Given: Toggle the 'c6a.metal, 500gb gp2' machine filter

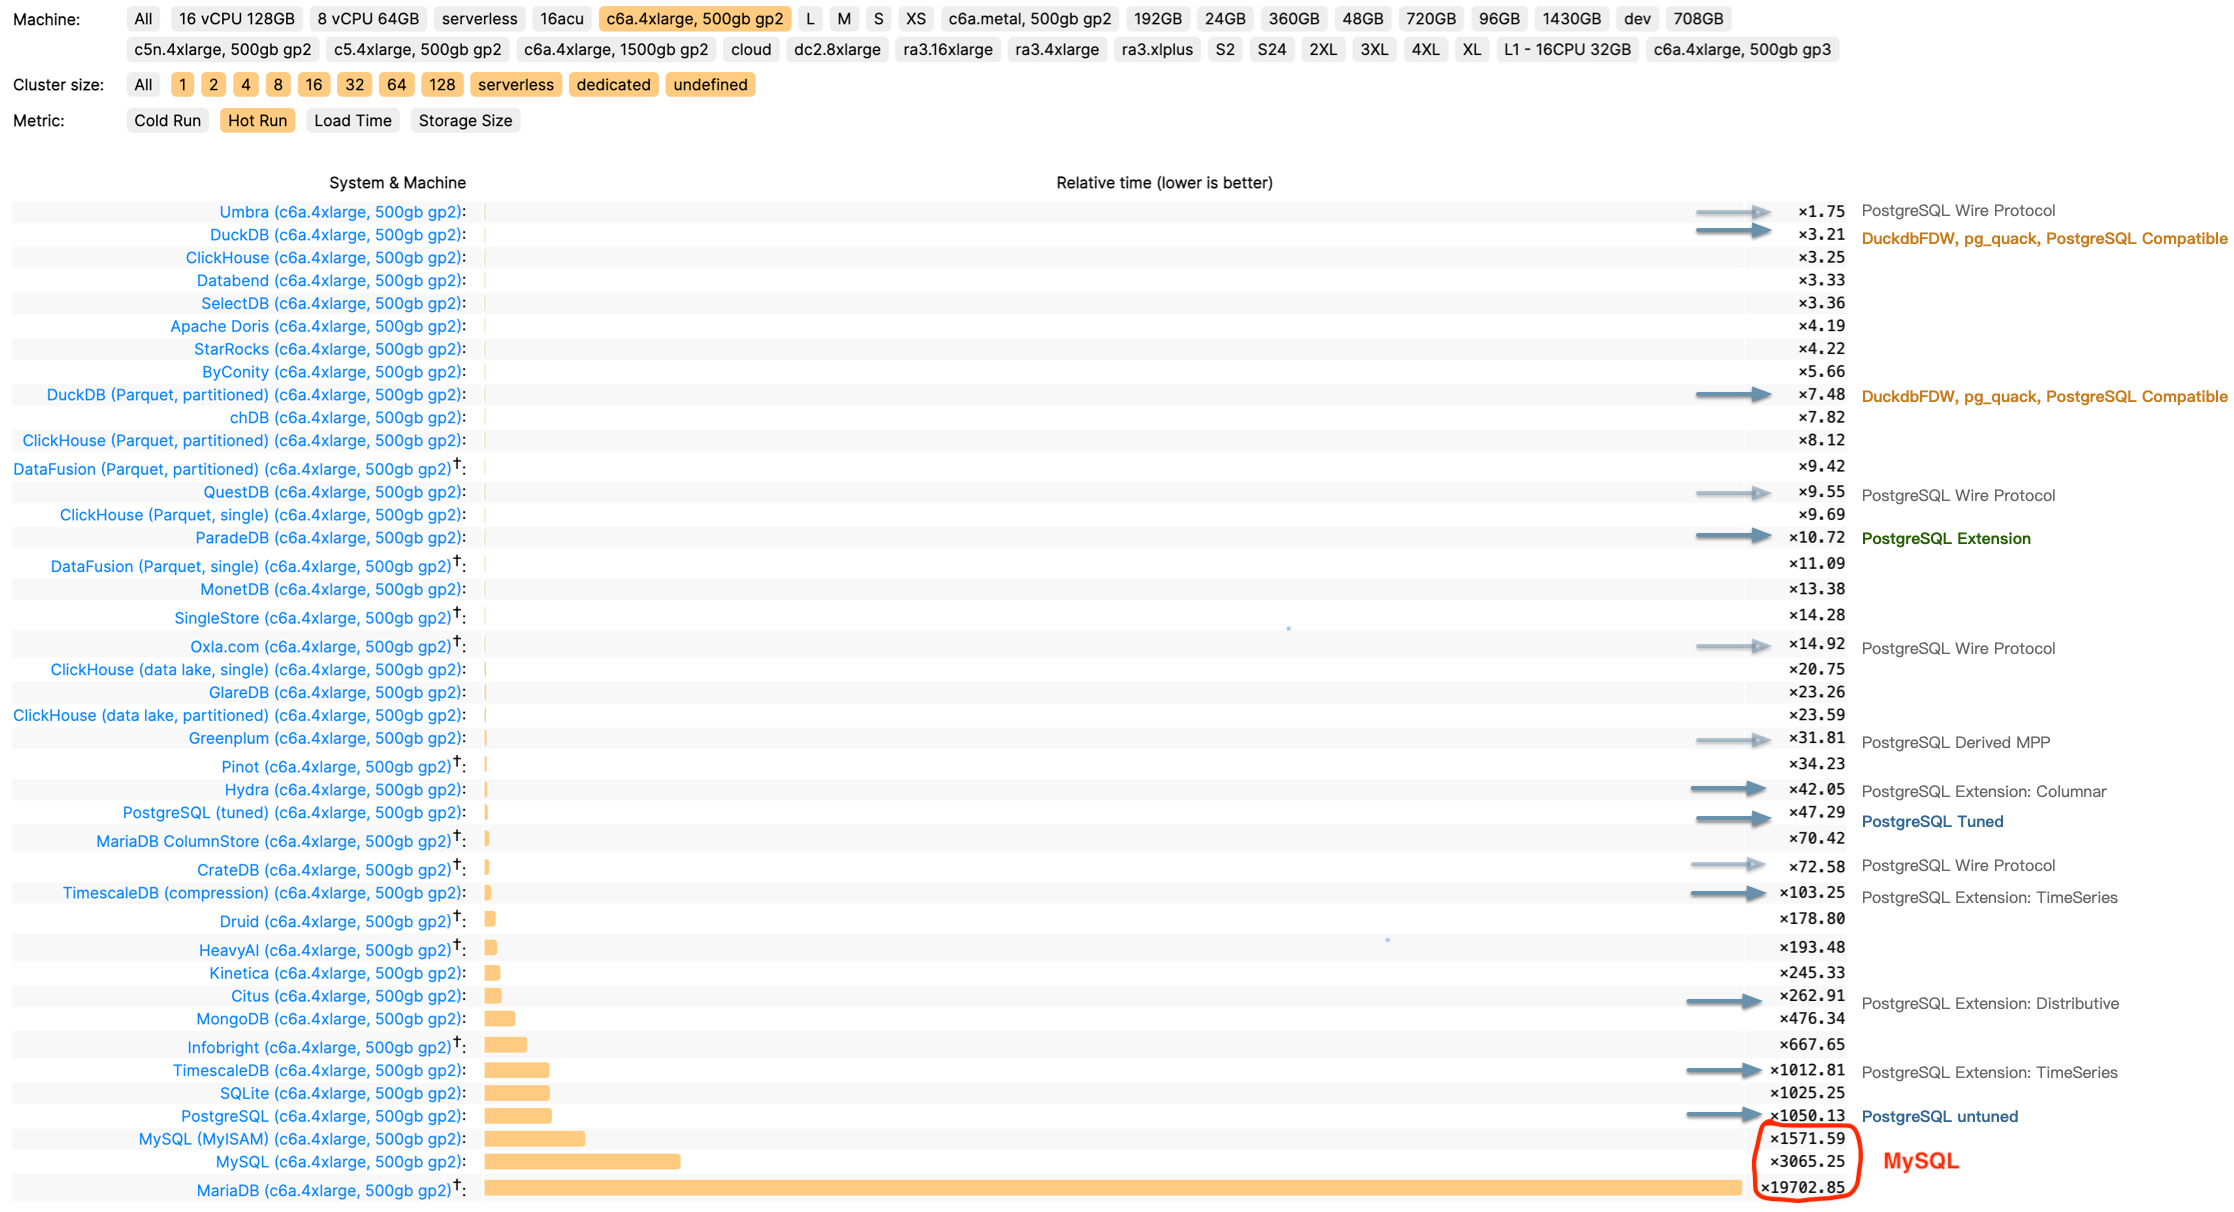Looking at the screenshot, I should pyautogui.click(x=1029, y=19).
